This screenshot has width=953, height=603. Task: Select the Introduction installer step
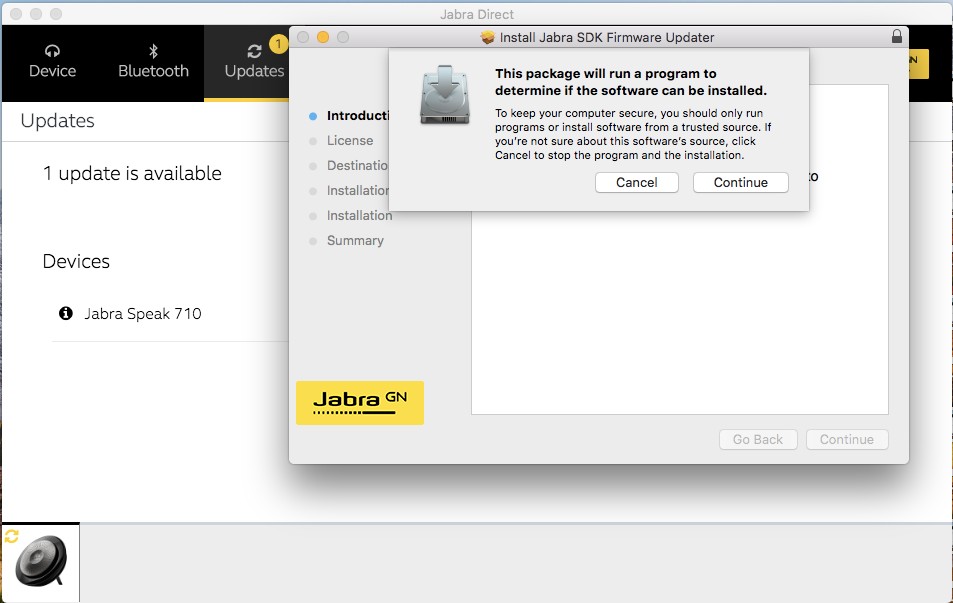click(357, 115)
